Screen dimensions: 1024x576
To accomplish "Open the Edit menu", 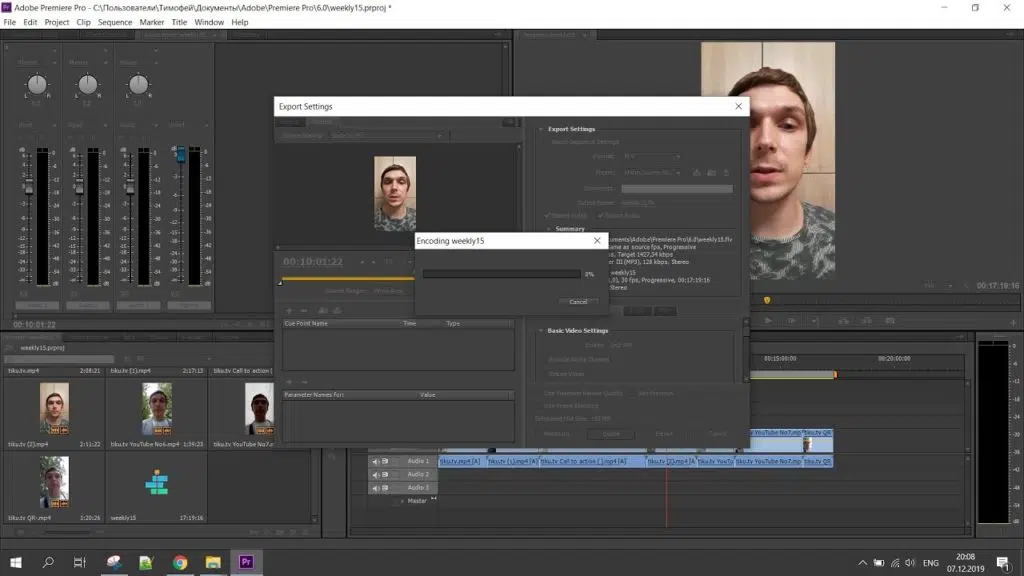I will coord(30,22).
